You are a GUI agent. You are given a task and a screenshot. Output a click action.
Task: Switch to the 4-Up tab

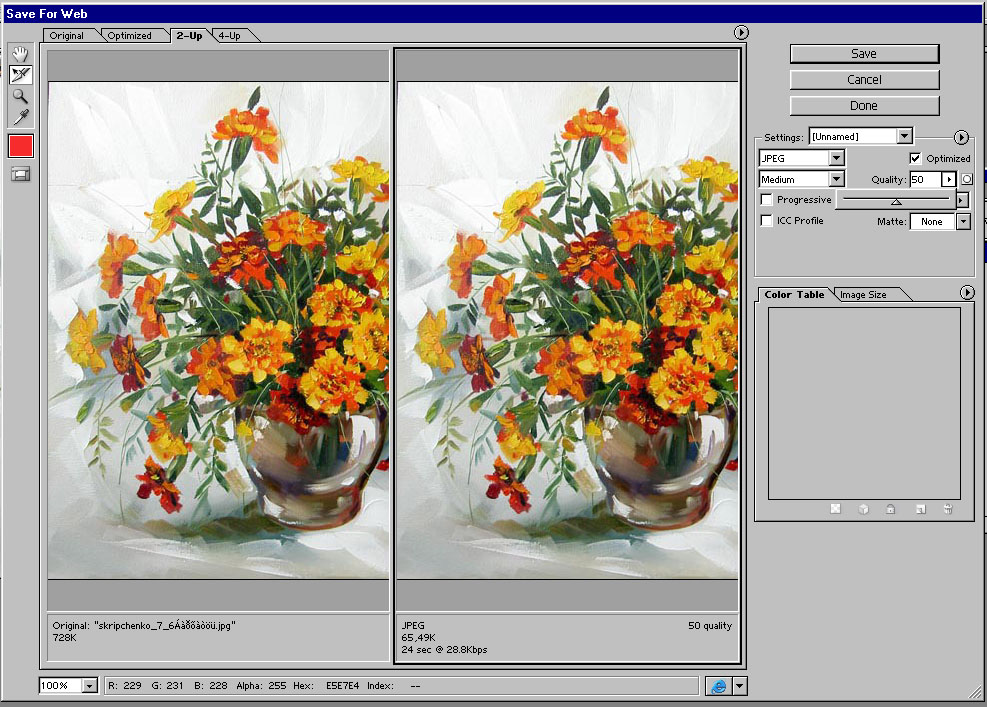tap(229, 35)
